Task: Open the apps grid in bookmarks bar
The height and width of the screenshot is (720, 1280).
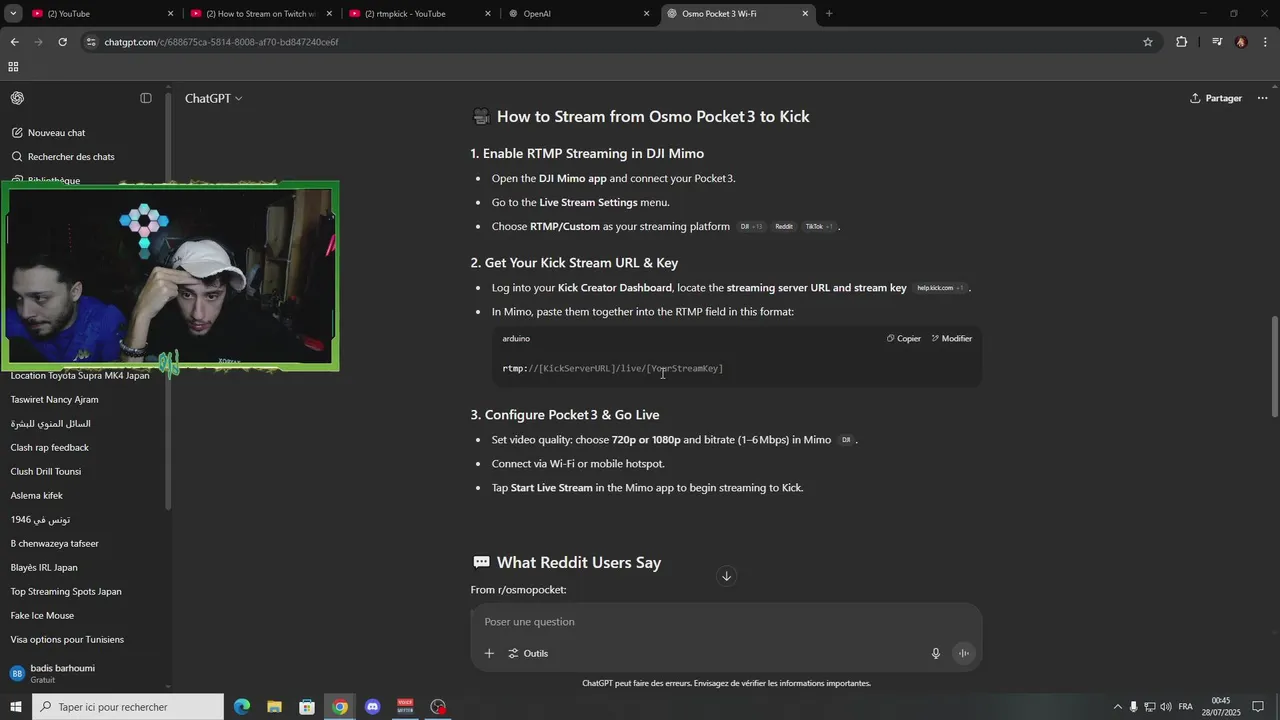Action: pos(13,67)
